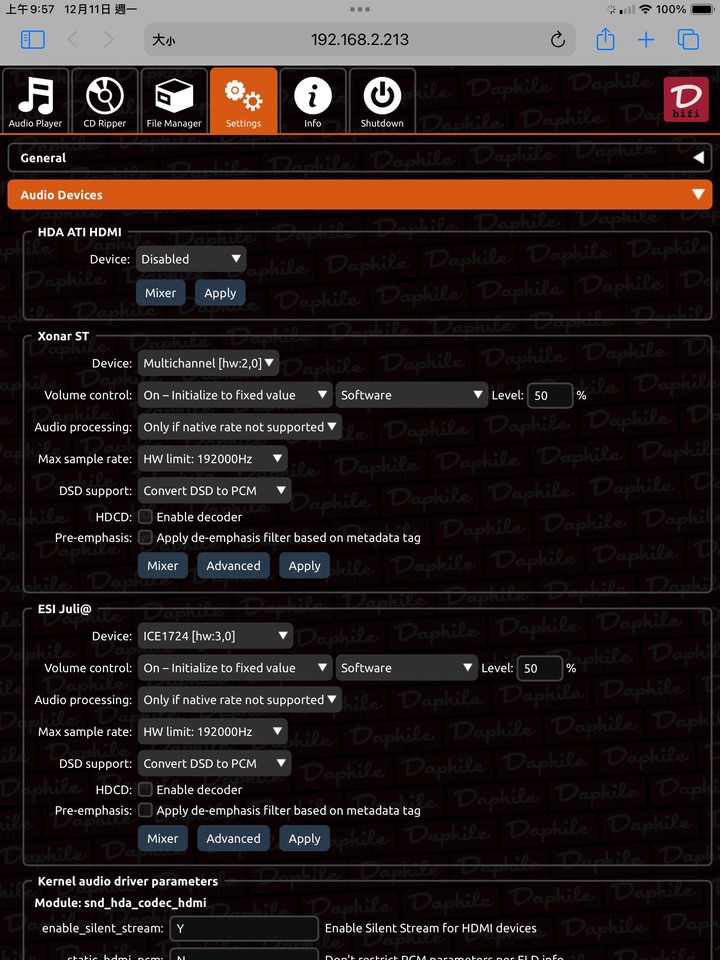Click the battery status icon

pos(702,9)
